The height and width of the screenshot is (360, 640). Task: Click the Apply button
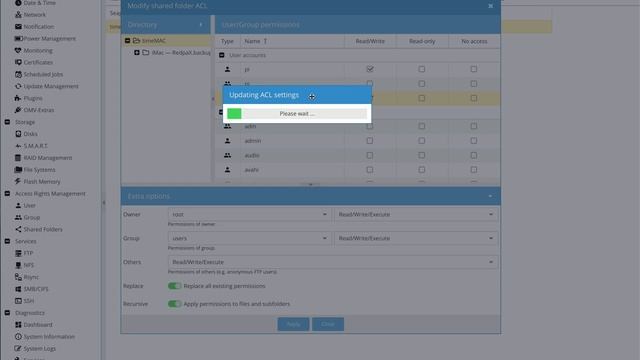[293, 324]
